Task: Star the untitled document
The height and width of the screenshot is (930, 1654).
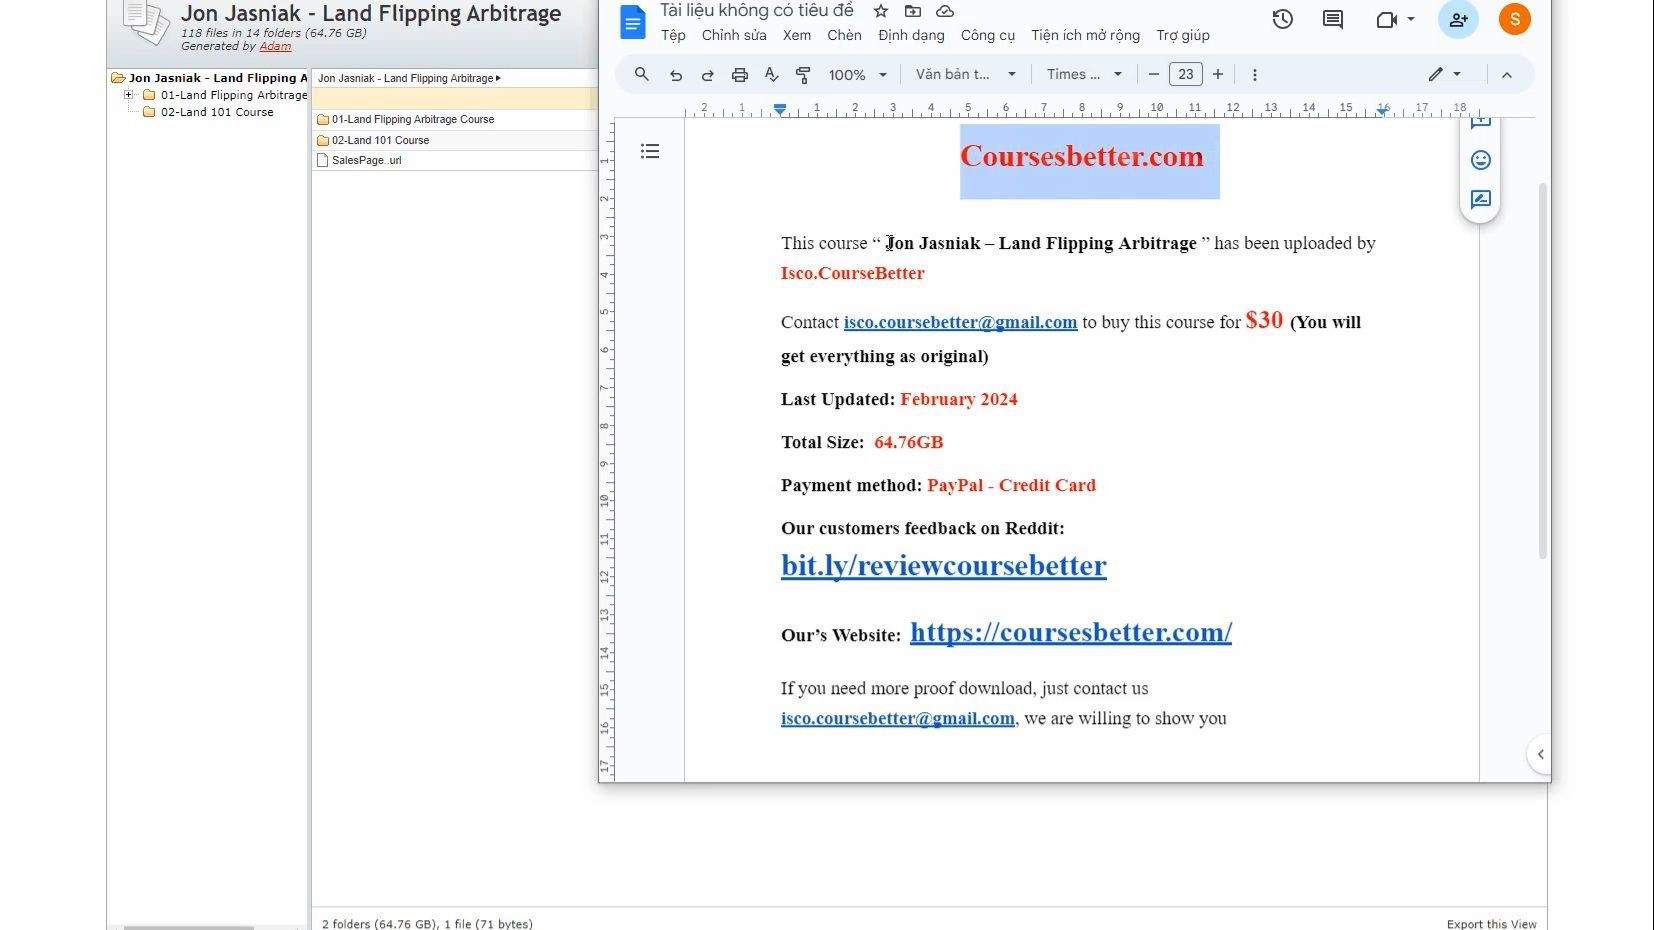Action: 881,11
